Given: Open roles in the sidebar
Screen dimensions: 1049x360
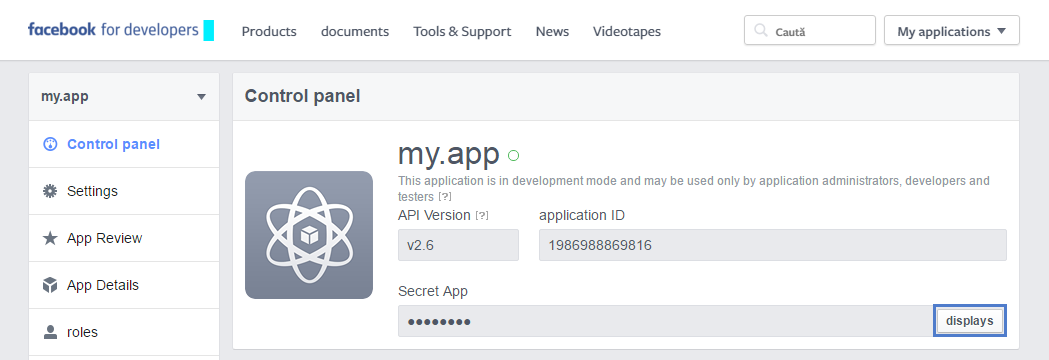Looking at the screenshot, I should point(124,332).
